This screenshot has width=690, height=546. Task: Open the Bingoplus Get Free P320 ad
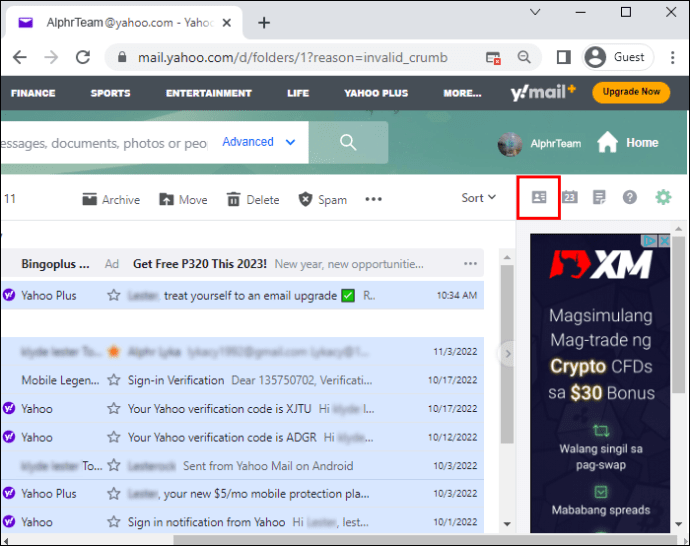click(x=242, y=264)
